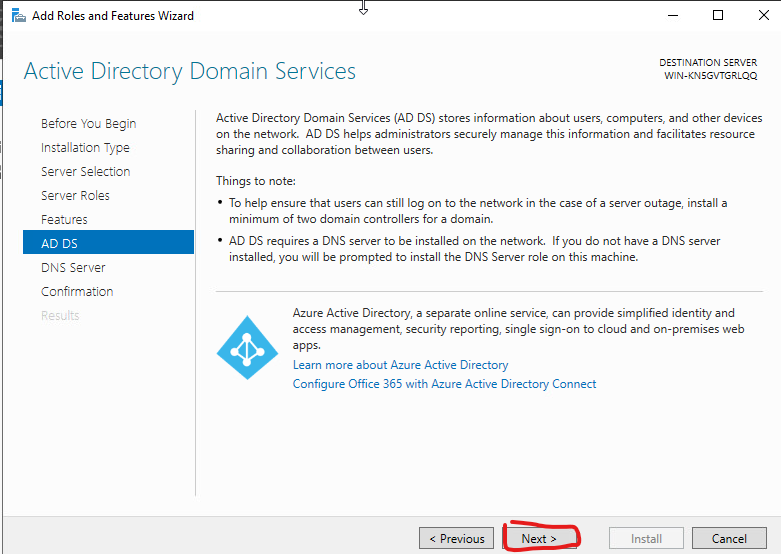Click the disabled Results step

[60, 315]
